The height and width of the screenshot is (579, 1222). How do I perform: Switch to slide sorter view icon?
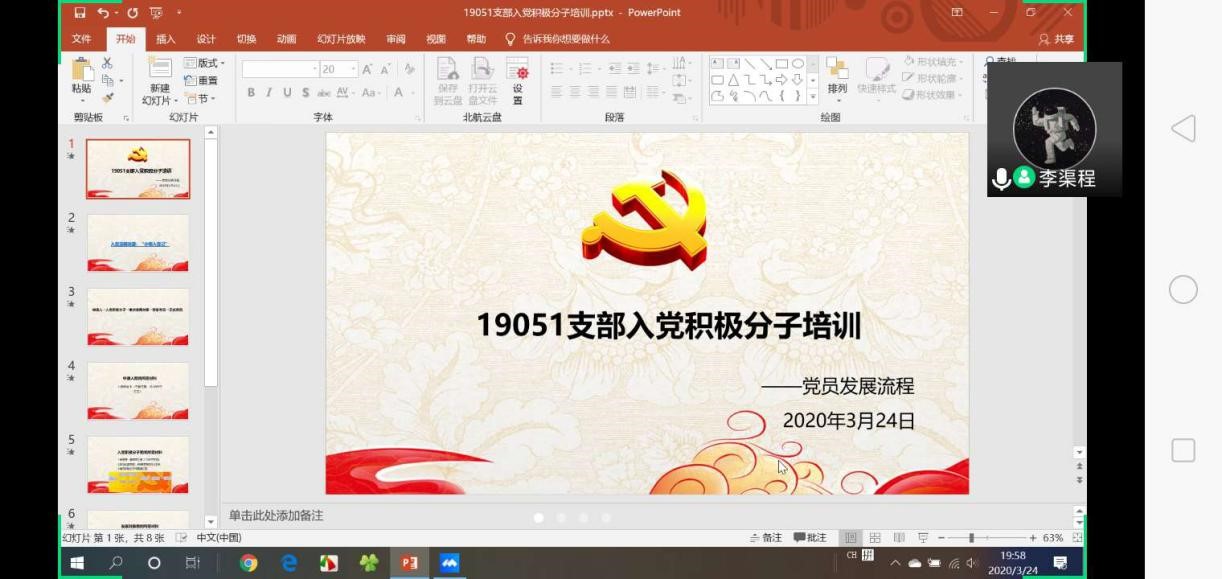point(875,538)
